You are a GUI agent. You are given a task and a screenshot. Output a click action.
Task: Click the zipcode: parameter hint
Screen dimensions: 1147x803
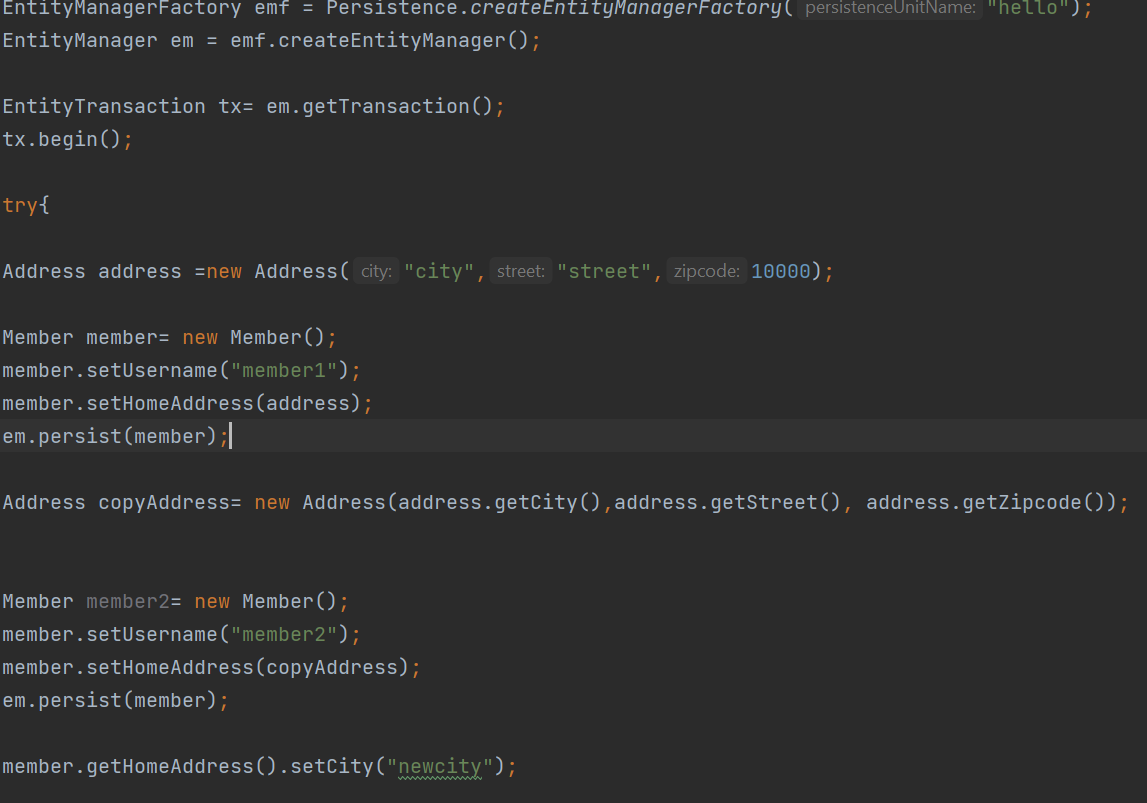coord(707,271)
